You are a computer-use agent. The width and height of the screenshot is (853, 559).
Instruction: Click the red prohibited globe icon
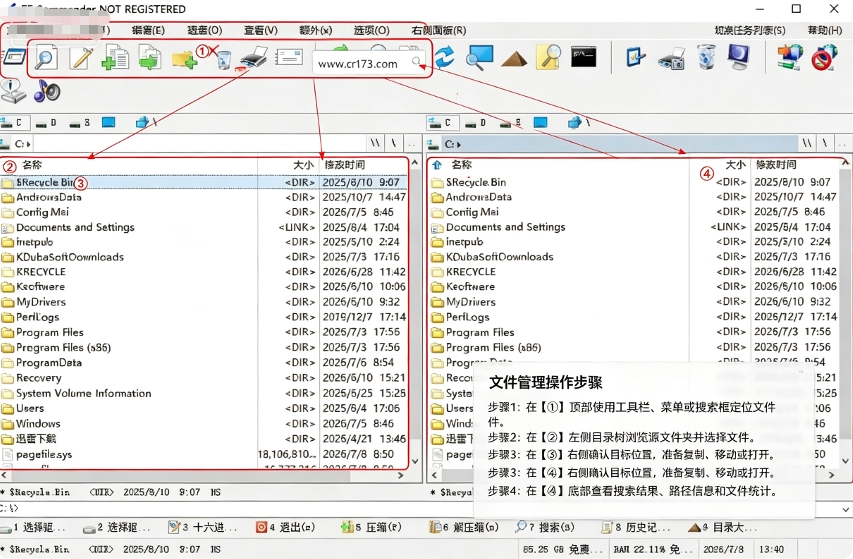pos(825,58)
